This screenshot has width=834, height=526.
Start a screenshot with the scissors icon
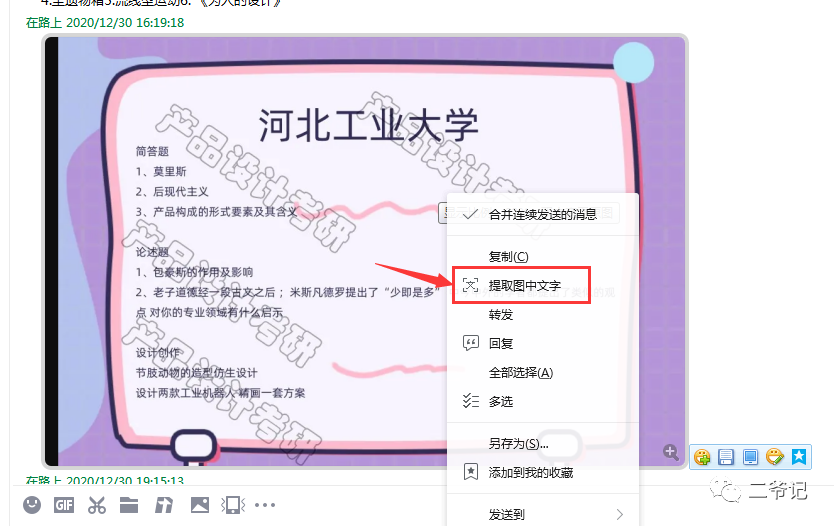(x=97, y=505)
